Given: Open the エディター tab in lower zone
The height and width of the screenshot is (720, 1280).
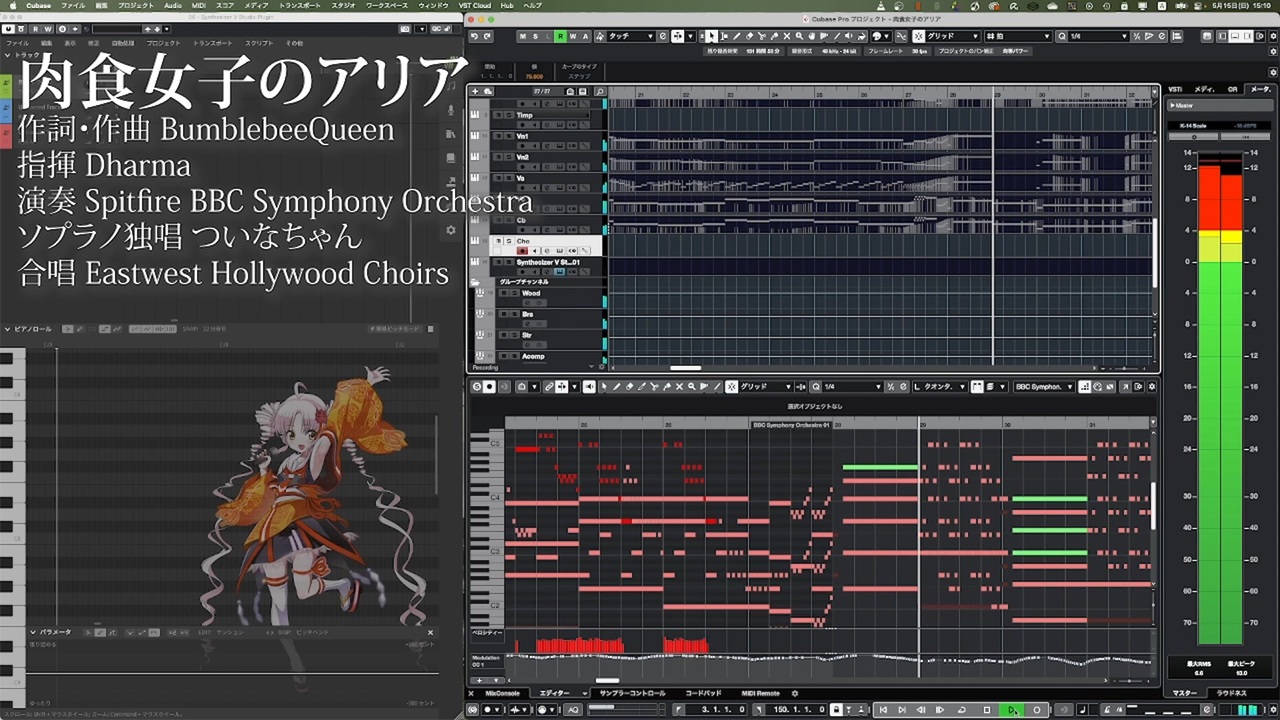Looking at the screenshot, I should click(554, 693).
